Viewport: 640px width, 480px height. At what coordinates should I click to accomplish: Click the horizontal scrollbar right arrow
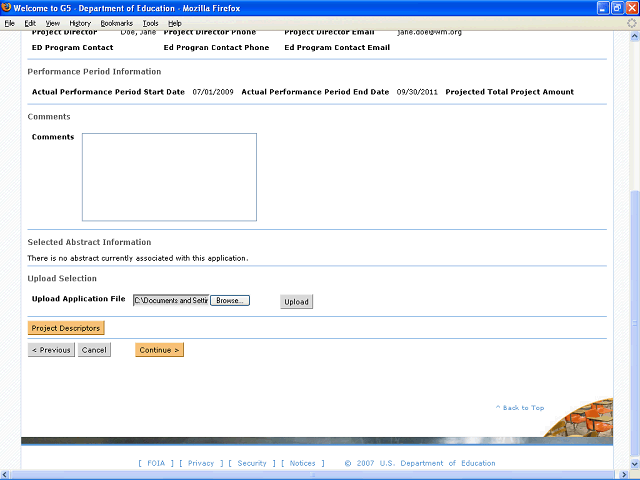click(624, 475)
